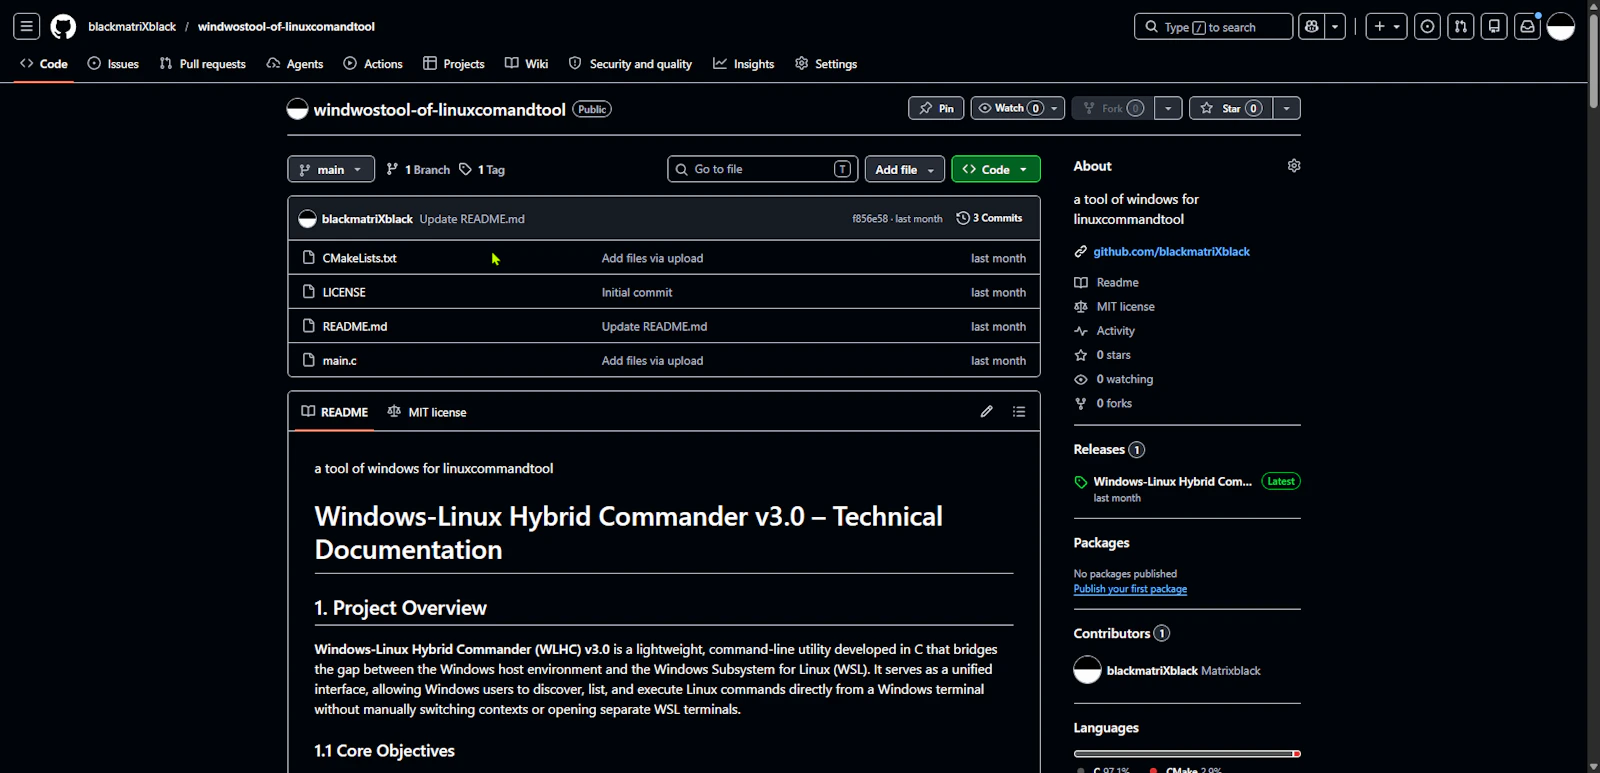Open blackmatriXblack contributor profile
This screenshot has width=1600, height=773.
coord(1152,670)
